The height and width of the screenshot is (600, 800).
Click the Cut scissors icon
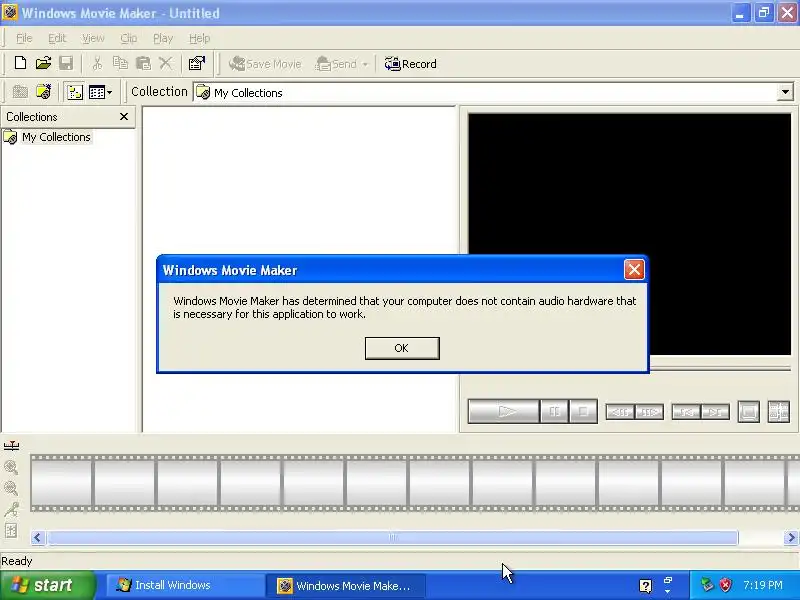pyautogui.click(x=97, y=63)
